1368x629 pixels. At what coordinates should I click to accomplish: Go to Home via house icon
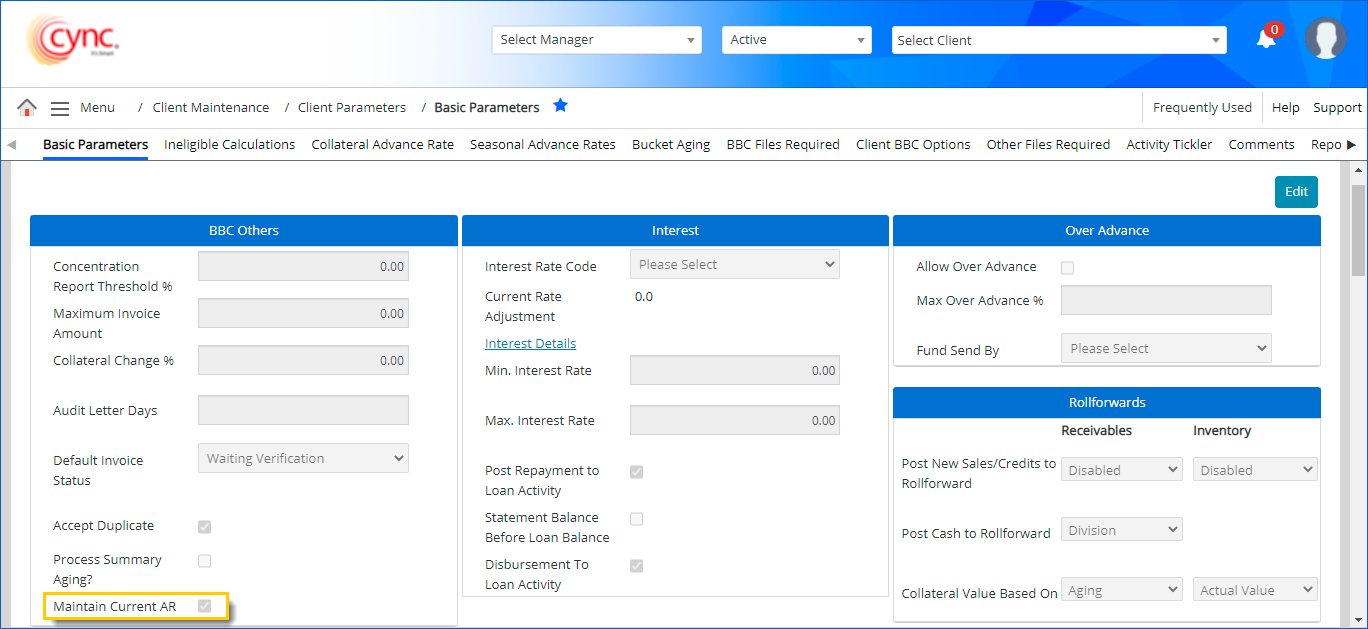tap(27, 108)
